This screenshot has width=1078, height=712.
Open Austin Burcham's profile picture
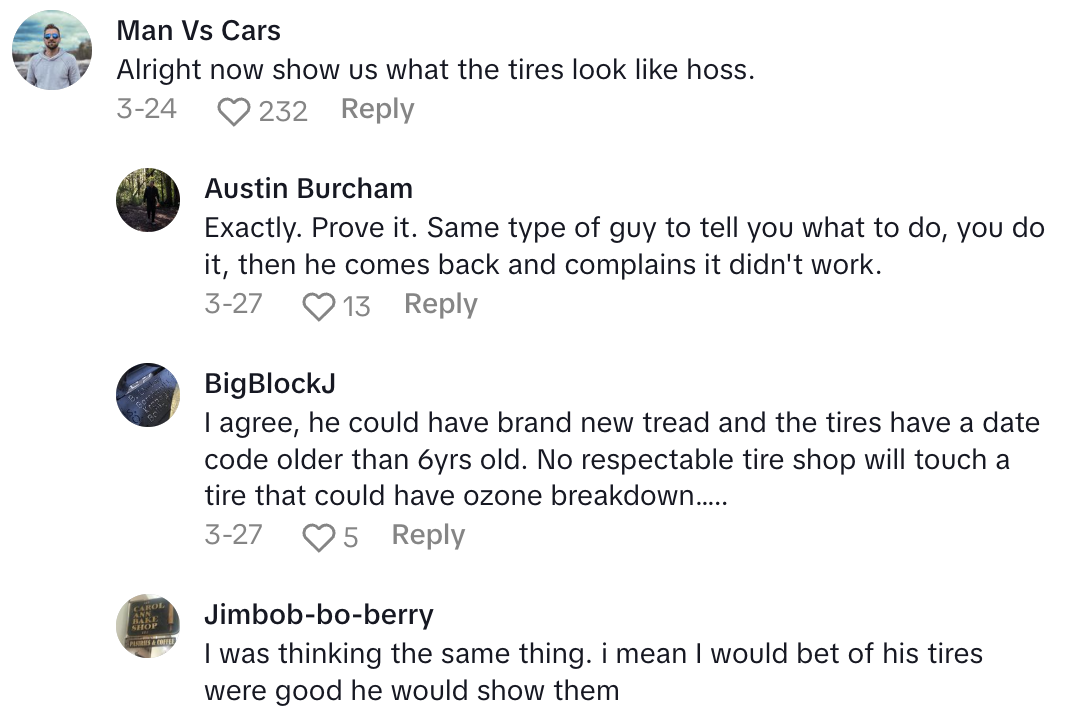[148, 200]
